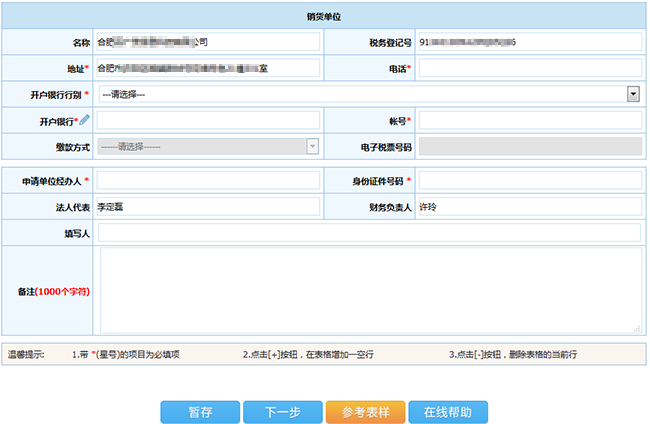Focus the 开户银行 text field
The height and width of the screenshot is (424, 650).
[208, 120]
